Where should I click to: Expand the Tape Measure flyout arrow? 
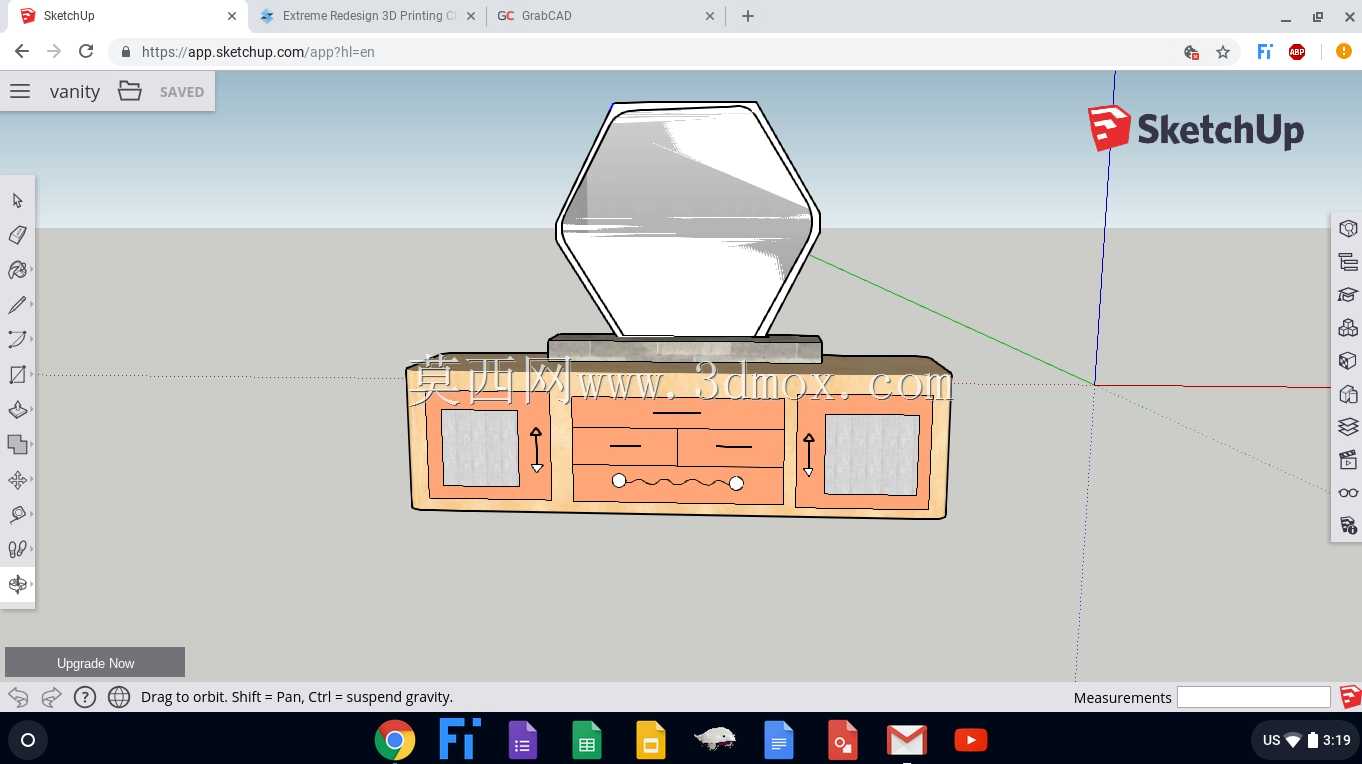click(x=32, y=514)
